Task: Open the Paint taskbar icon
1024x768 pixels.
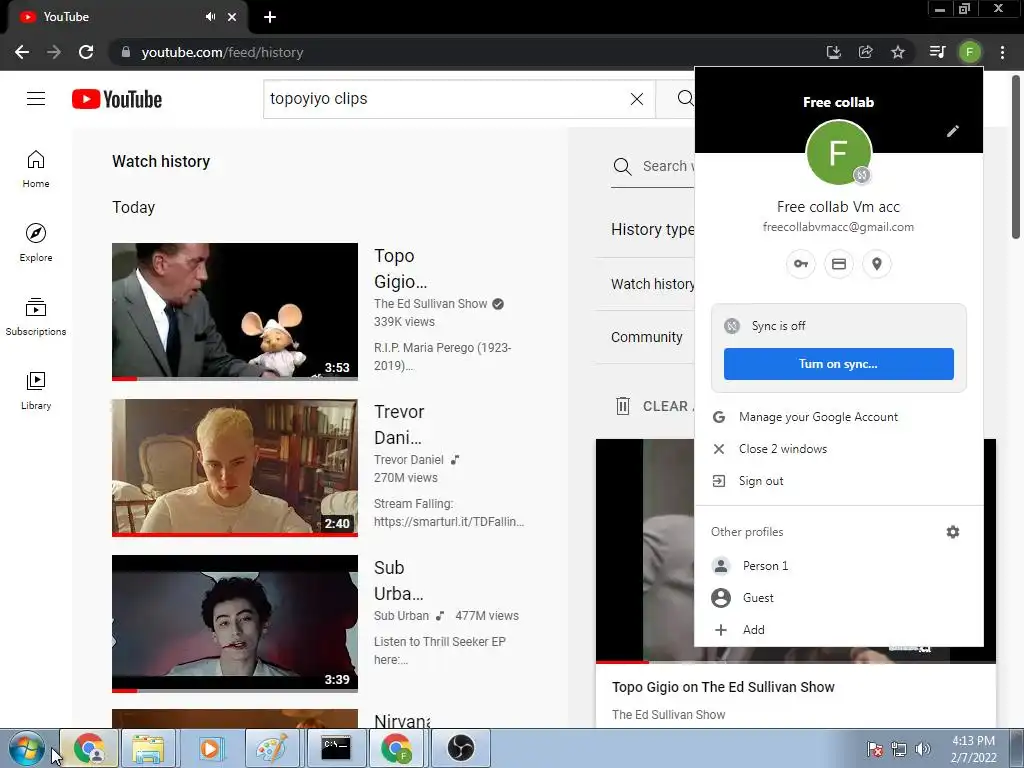Action: [x=272, y=748]
